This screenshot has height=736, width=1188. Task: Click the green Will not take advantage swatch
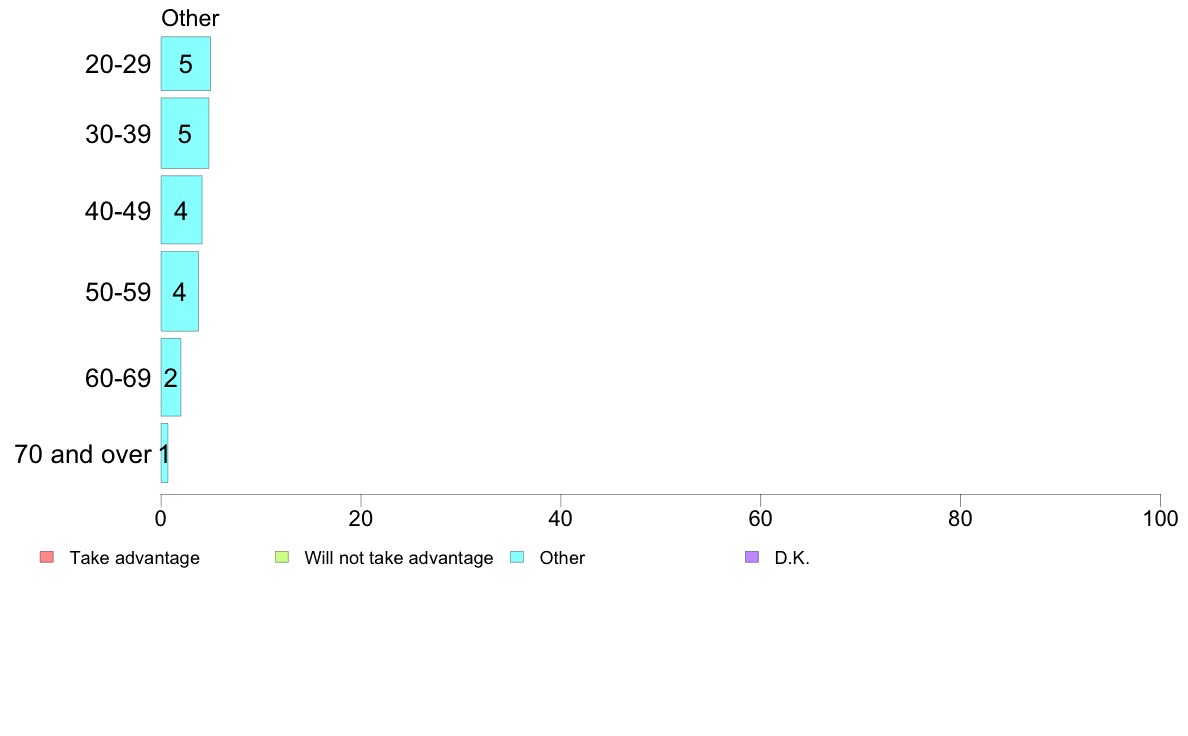[282, 557]
